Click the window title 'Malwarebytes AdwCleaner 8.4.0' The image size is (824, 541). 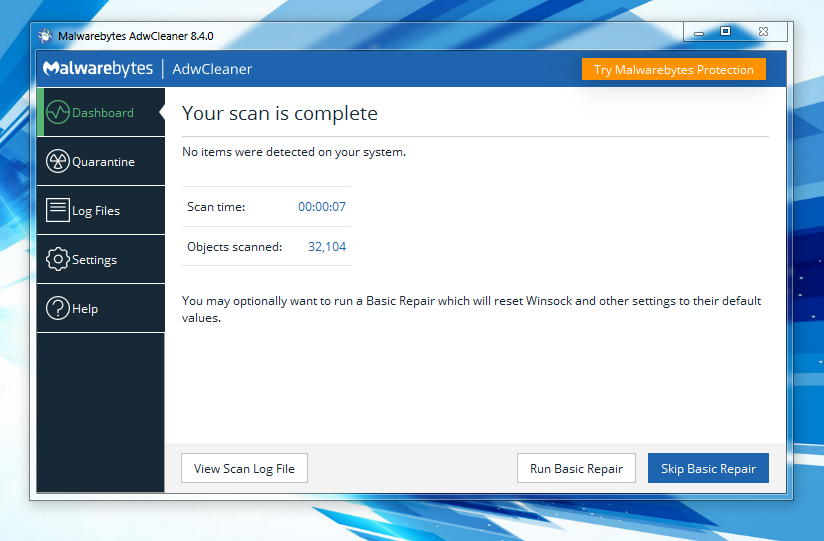pyautogui.click(x=136, y=36)
